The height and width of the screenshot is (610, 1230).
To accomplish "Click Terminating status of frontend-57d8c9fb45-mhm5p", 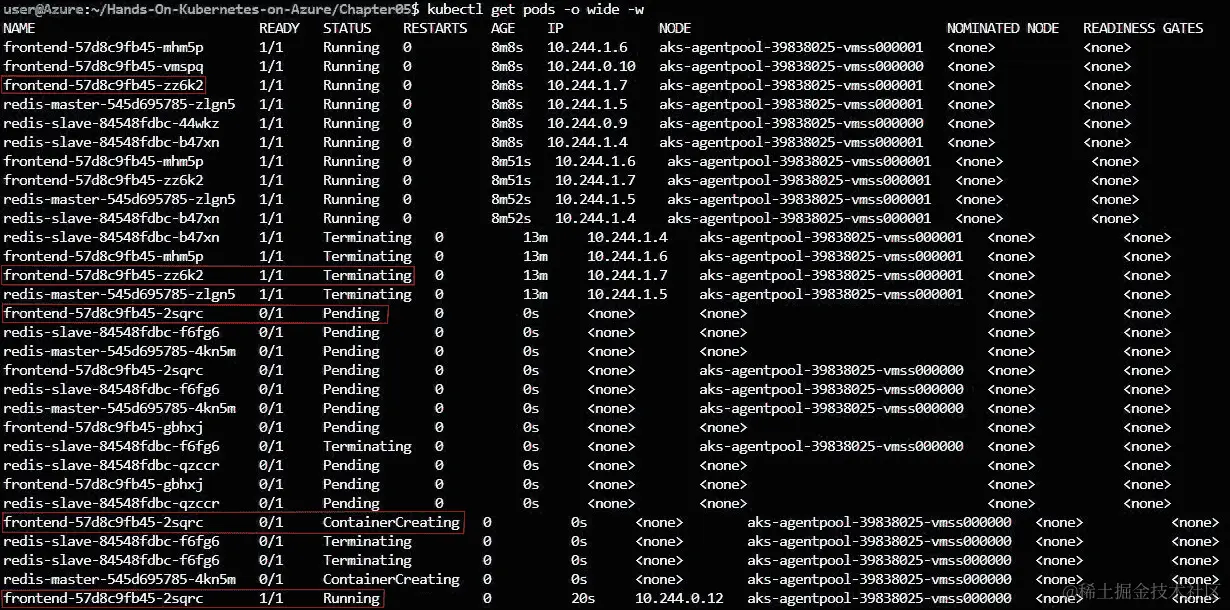I will point(367,256).
